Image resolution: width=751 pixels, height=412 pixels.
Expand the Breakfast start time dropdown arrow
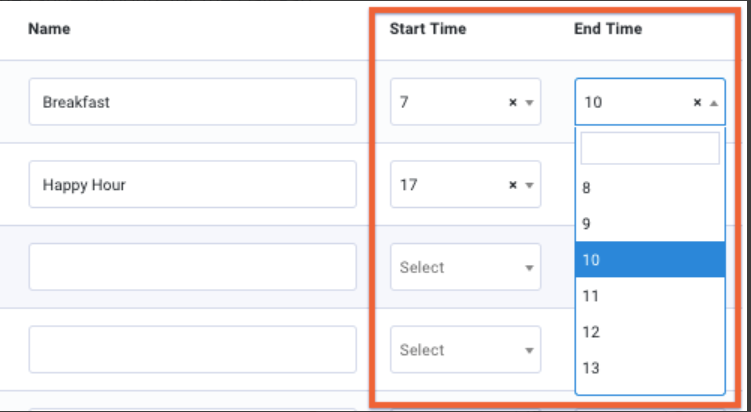529,102
